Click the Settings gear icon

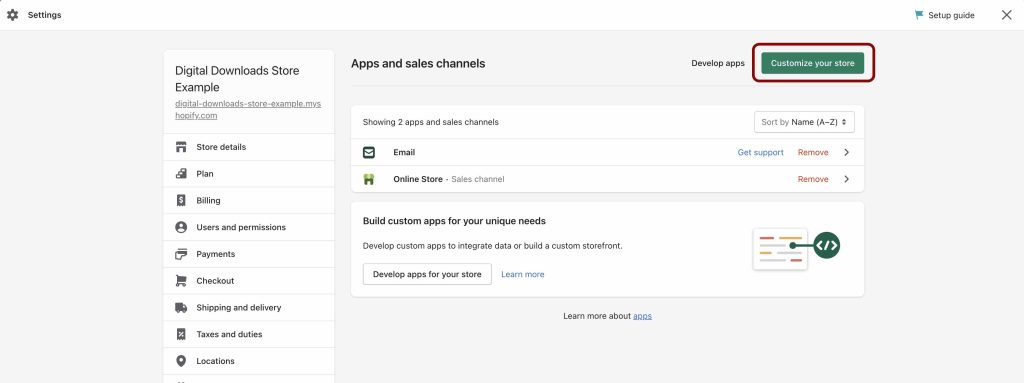[x=12, y=15]
